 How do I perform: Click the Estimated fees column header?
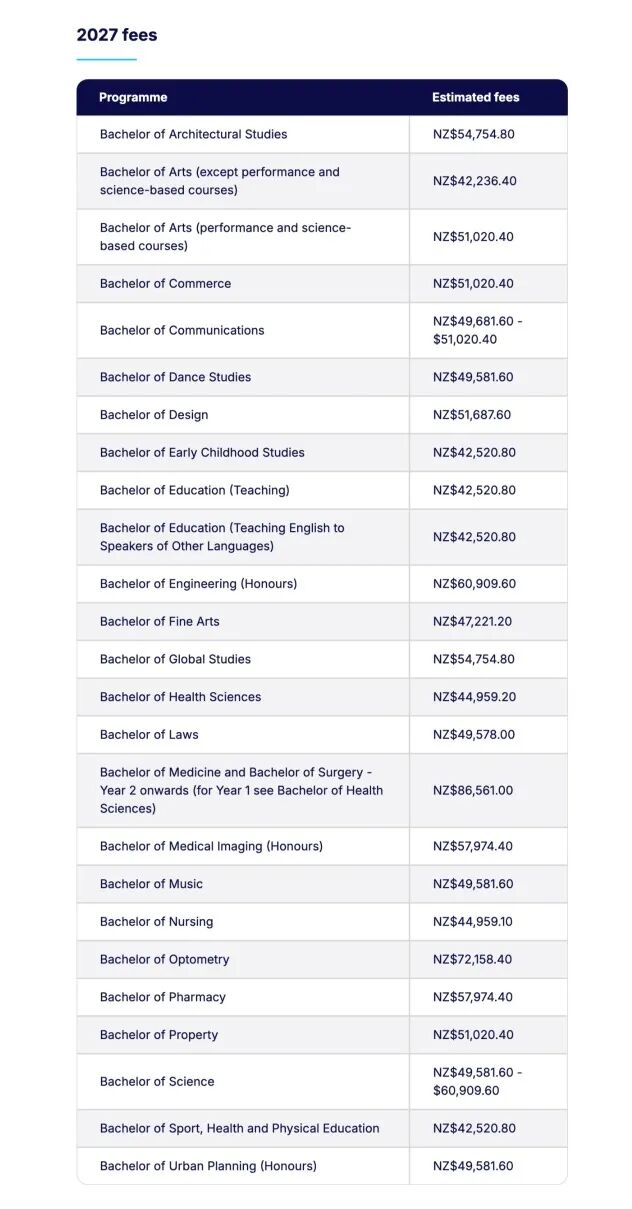pyautogui.click(x=476, y=97)
